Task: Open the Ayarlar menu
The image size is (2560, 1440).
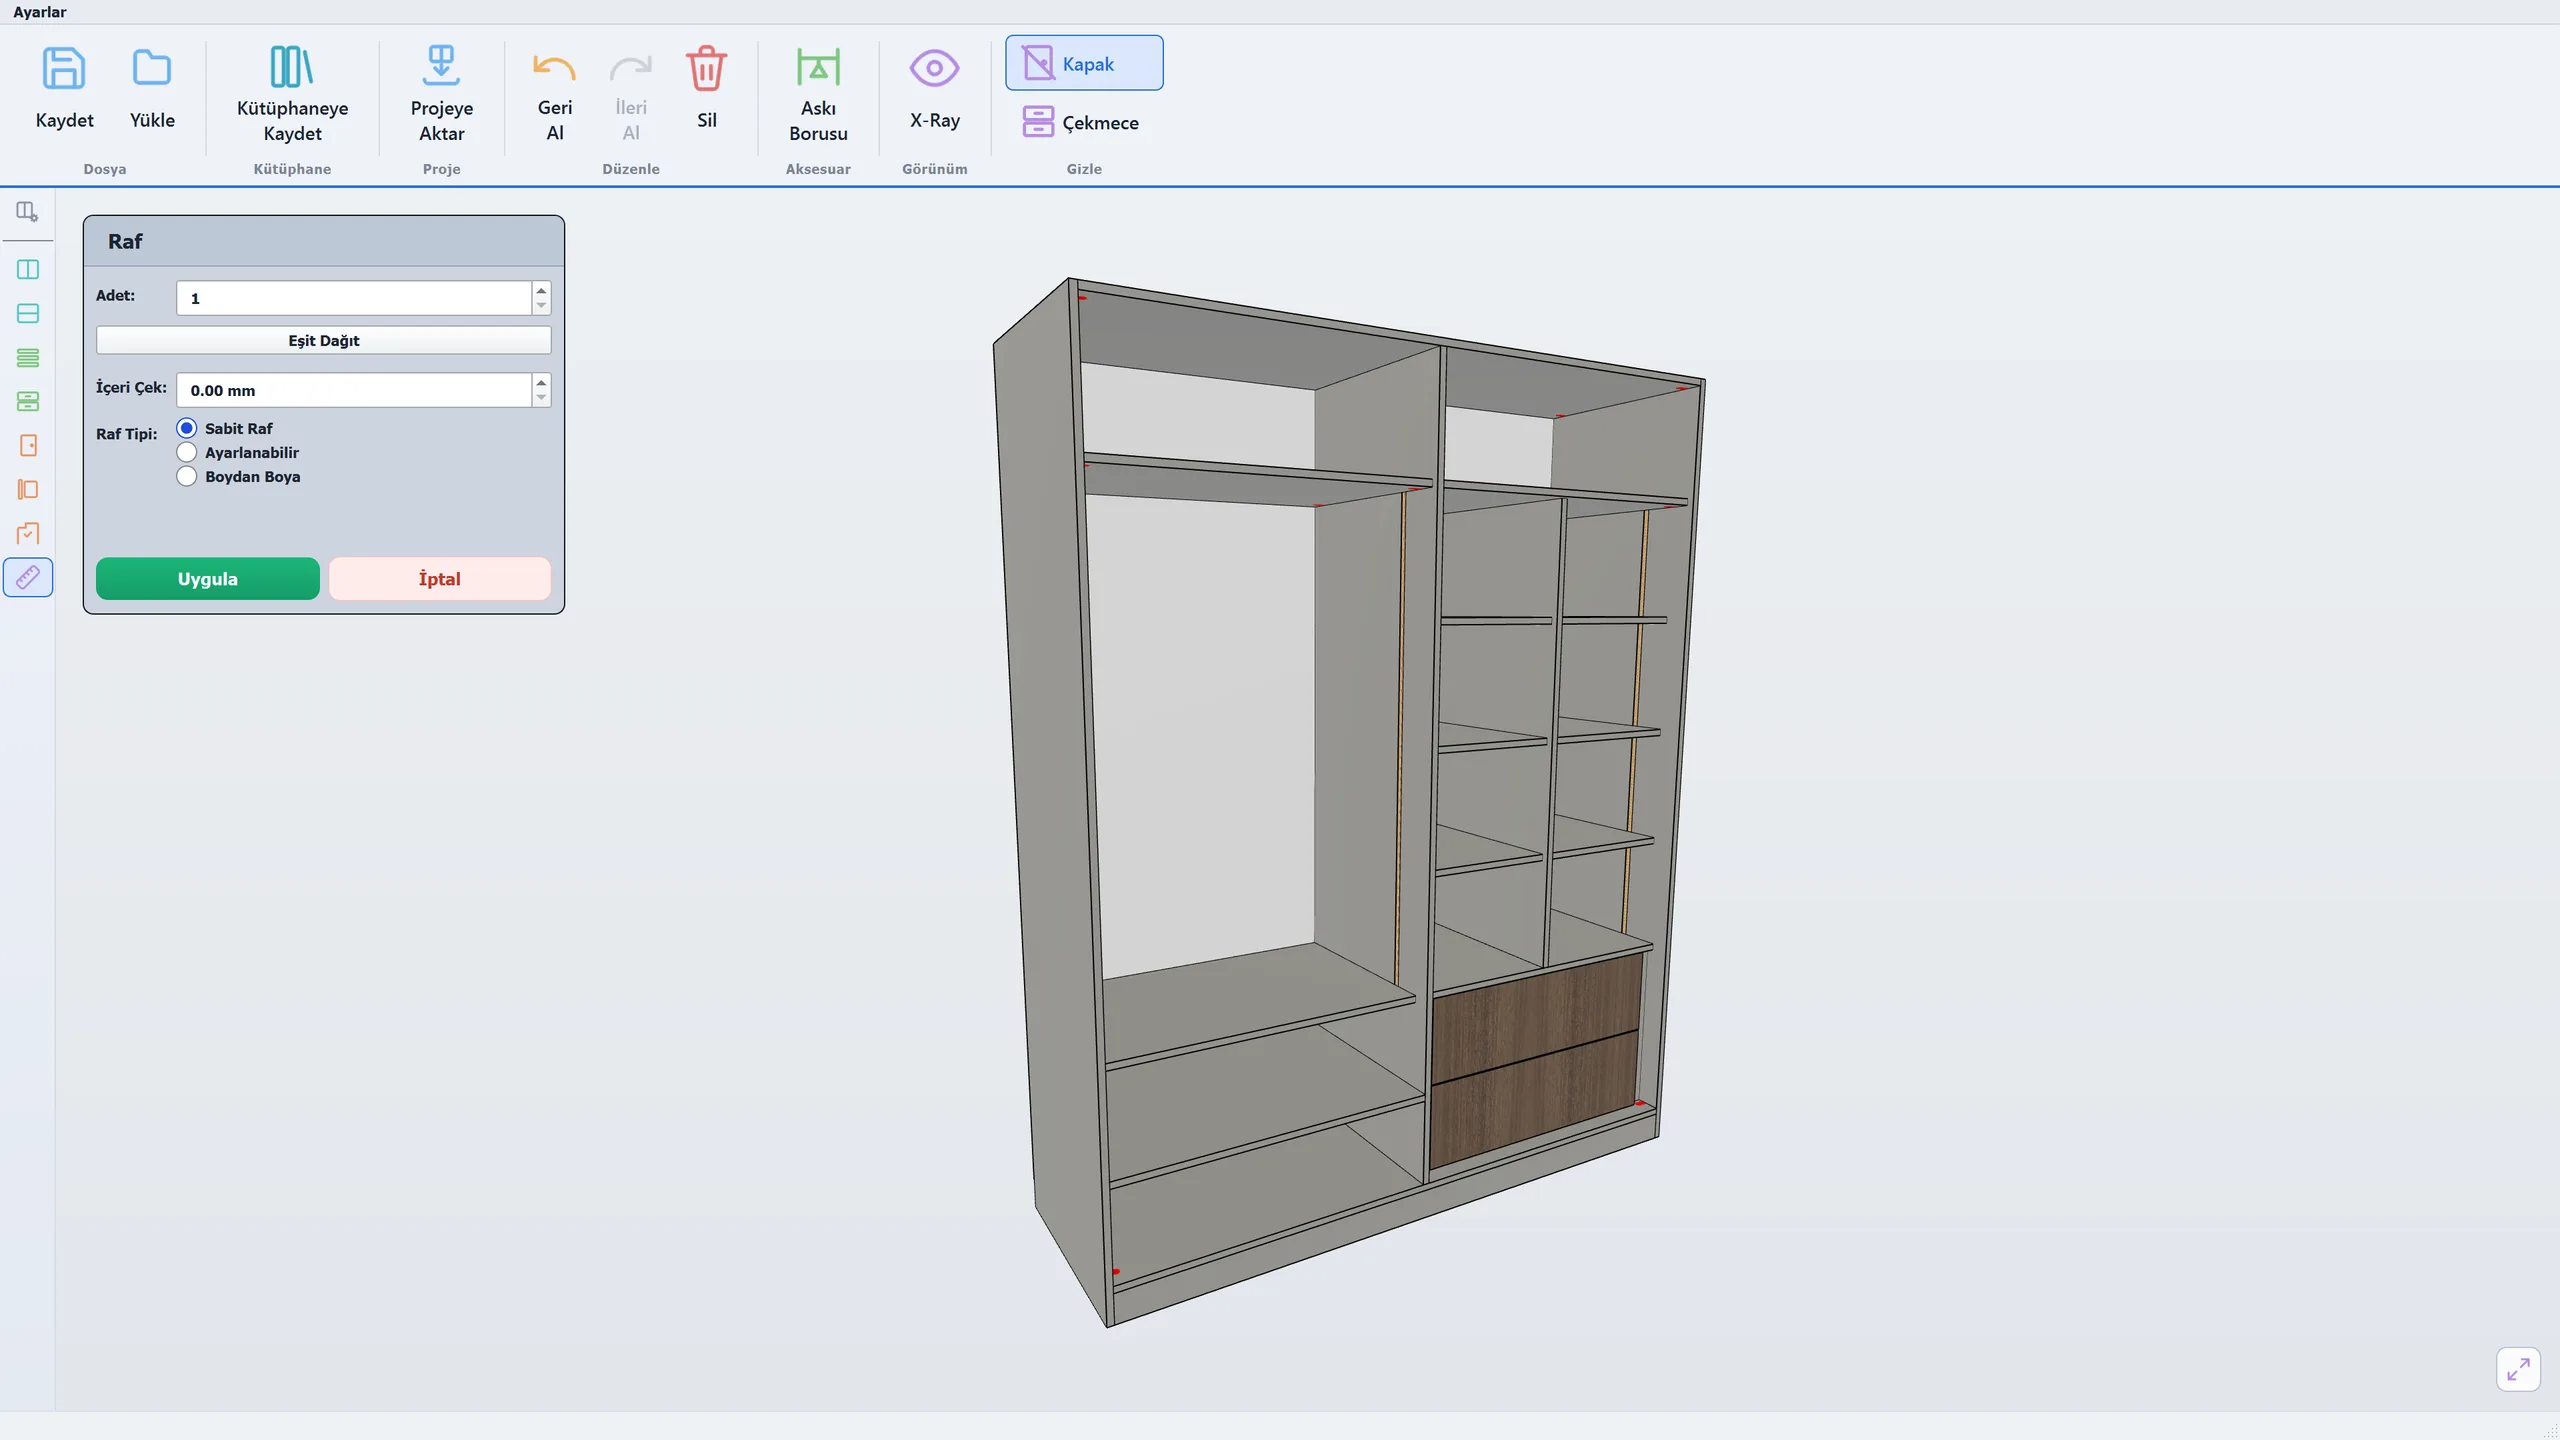Action: pos(39,12)
